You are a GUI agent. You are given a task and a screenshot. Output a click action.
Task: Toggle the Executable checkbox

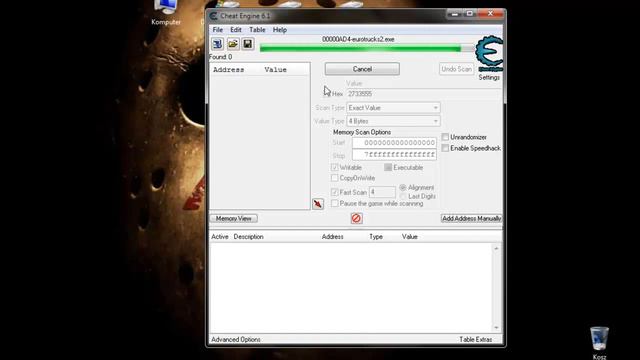click(x=388, y=167)
